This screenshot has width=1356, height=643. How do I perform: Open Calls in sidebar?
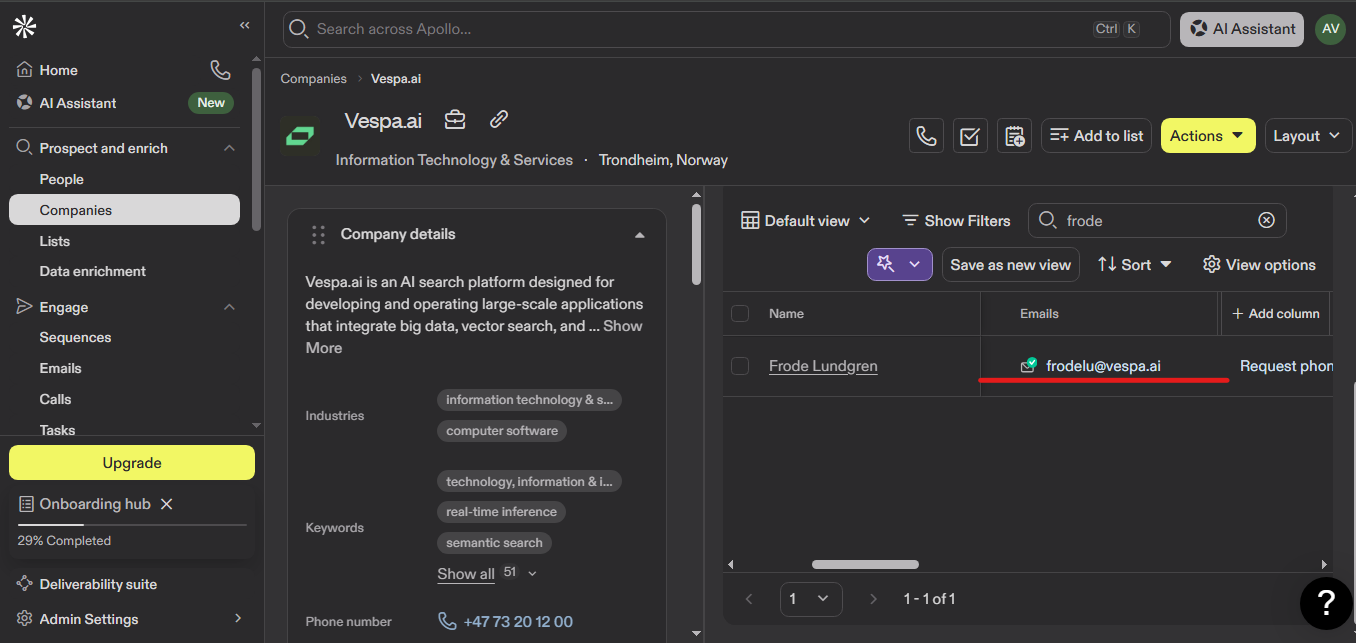pyautogui.click(x=55, y=399)
